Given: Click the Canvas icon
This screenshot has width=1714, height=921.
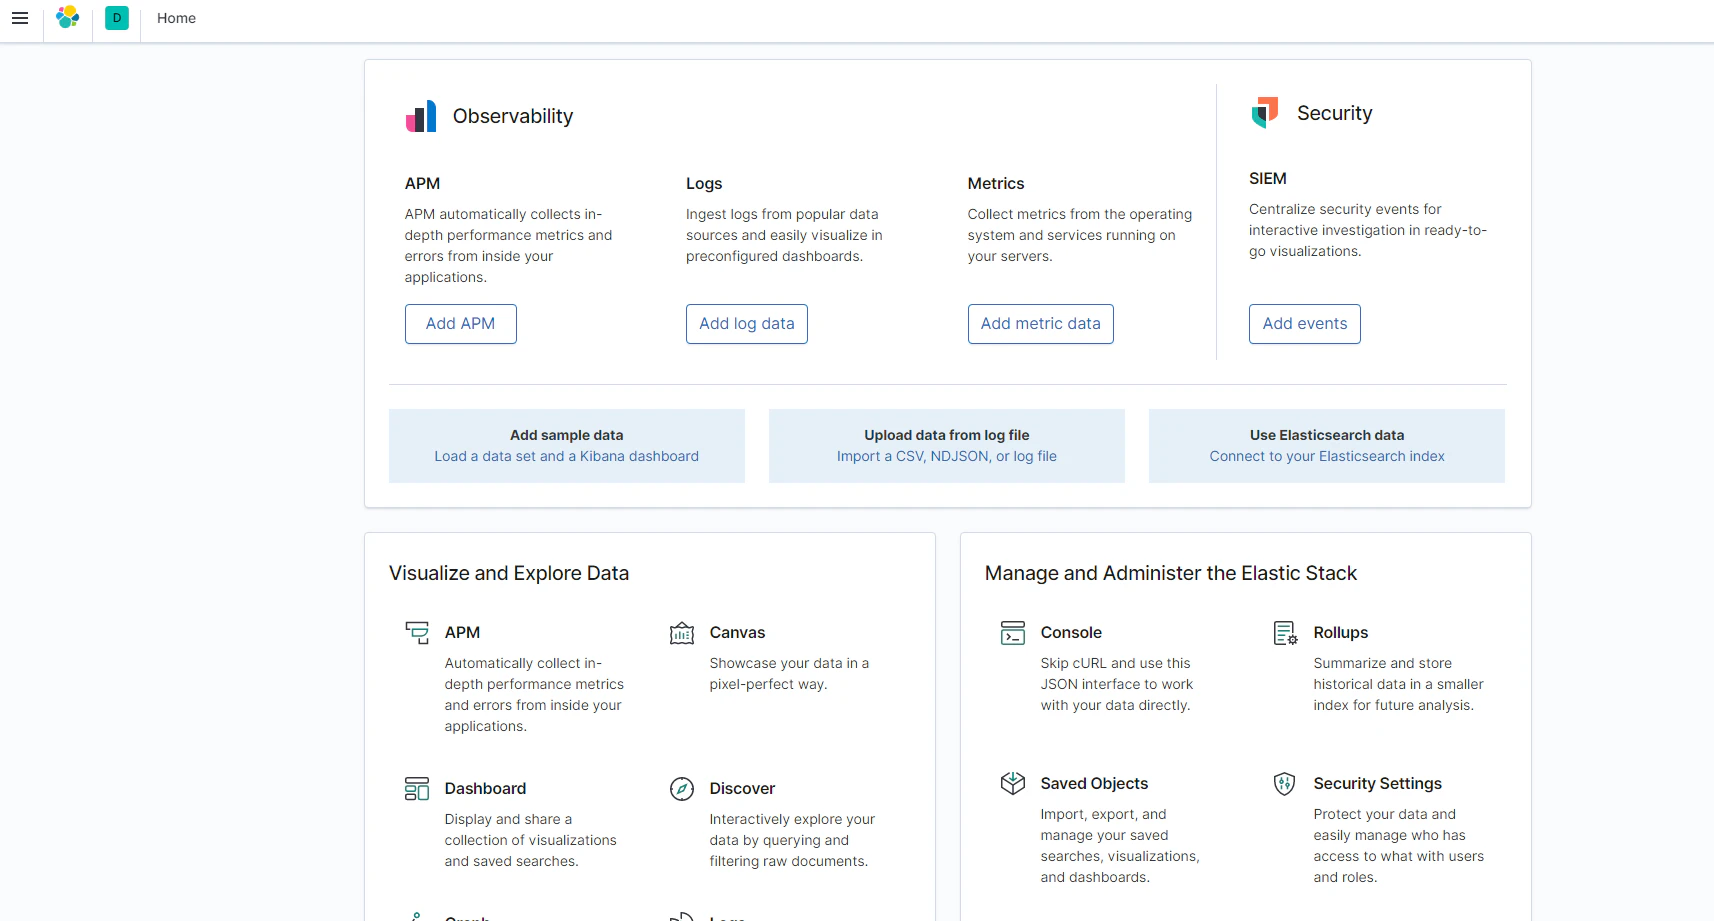Looking at the screenshot, I should (x=682, y=633).
